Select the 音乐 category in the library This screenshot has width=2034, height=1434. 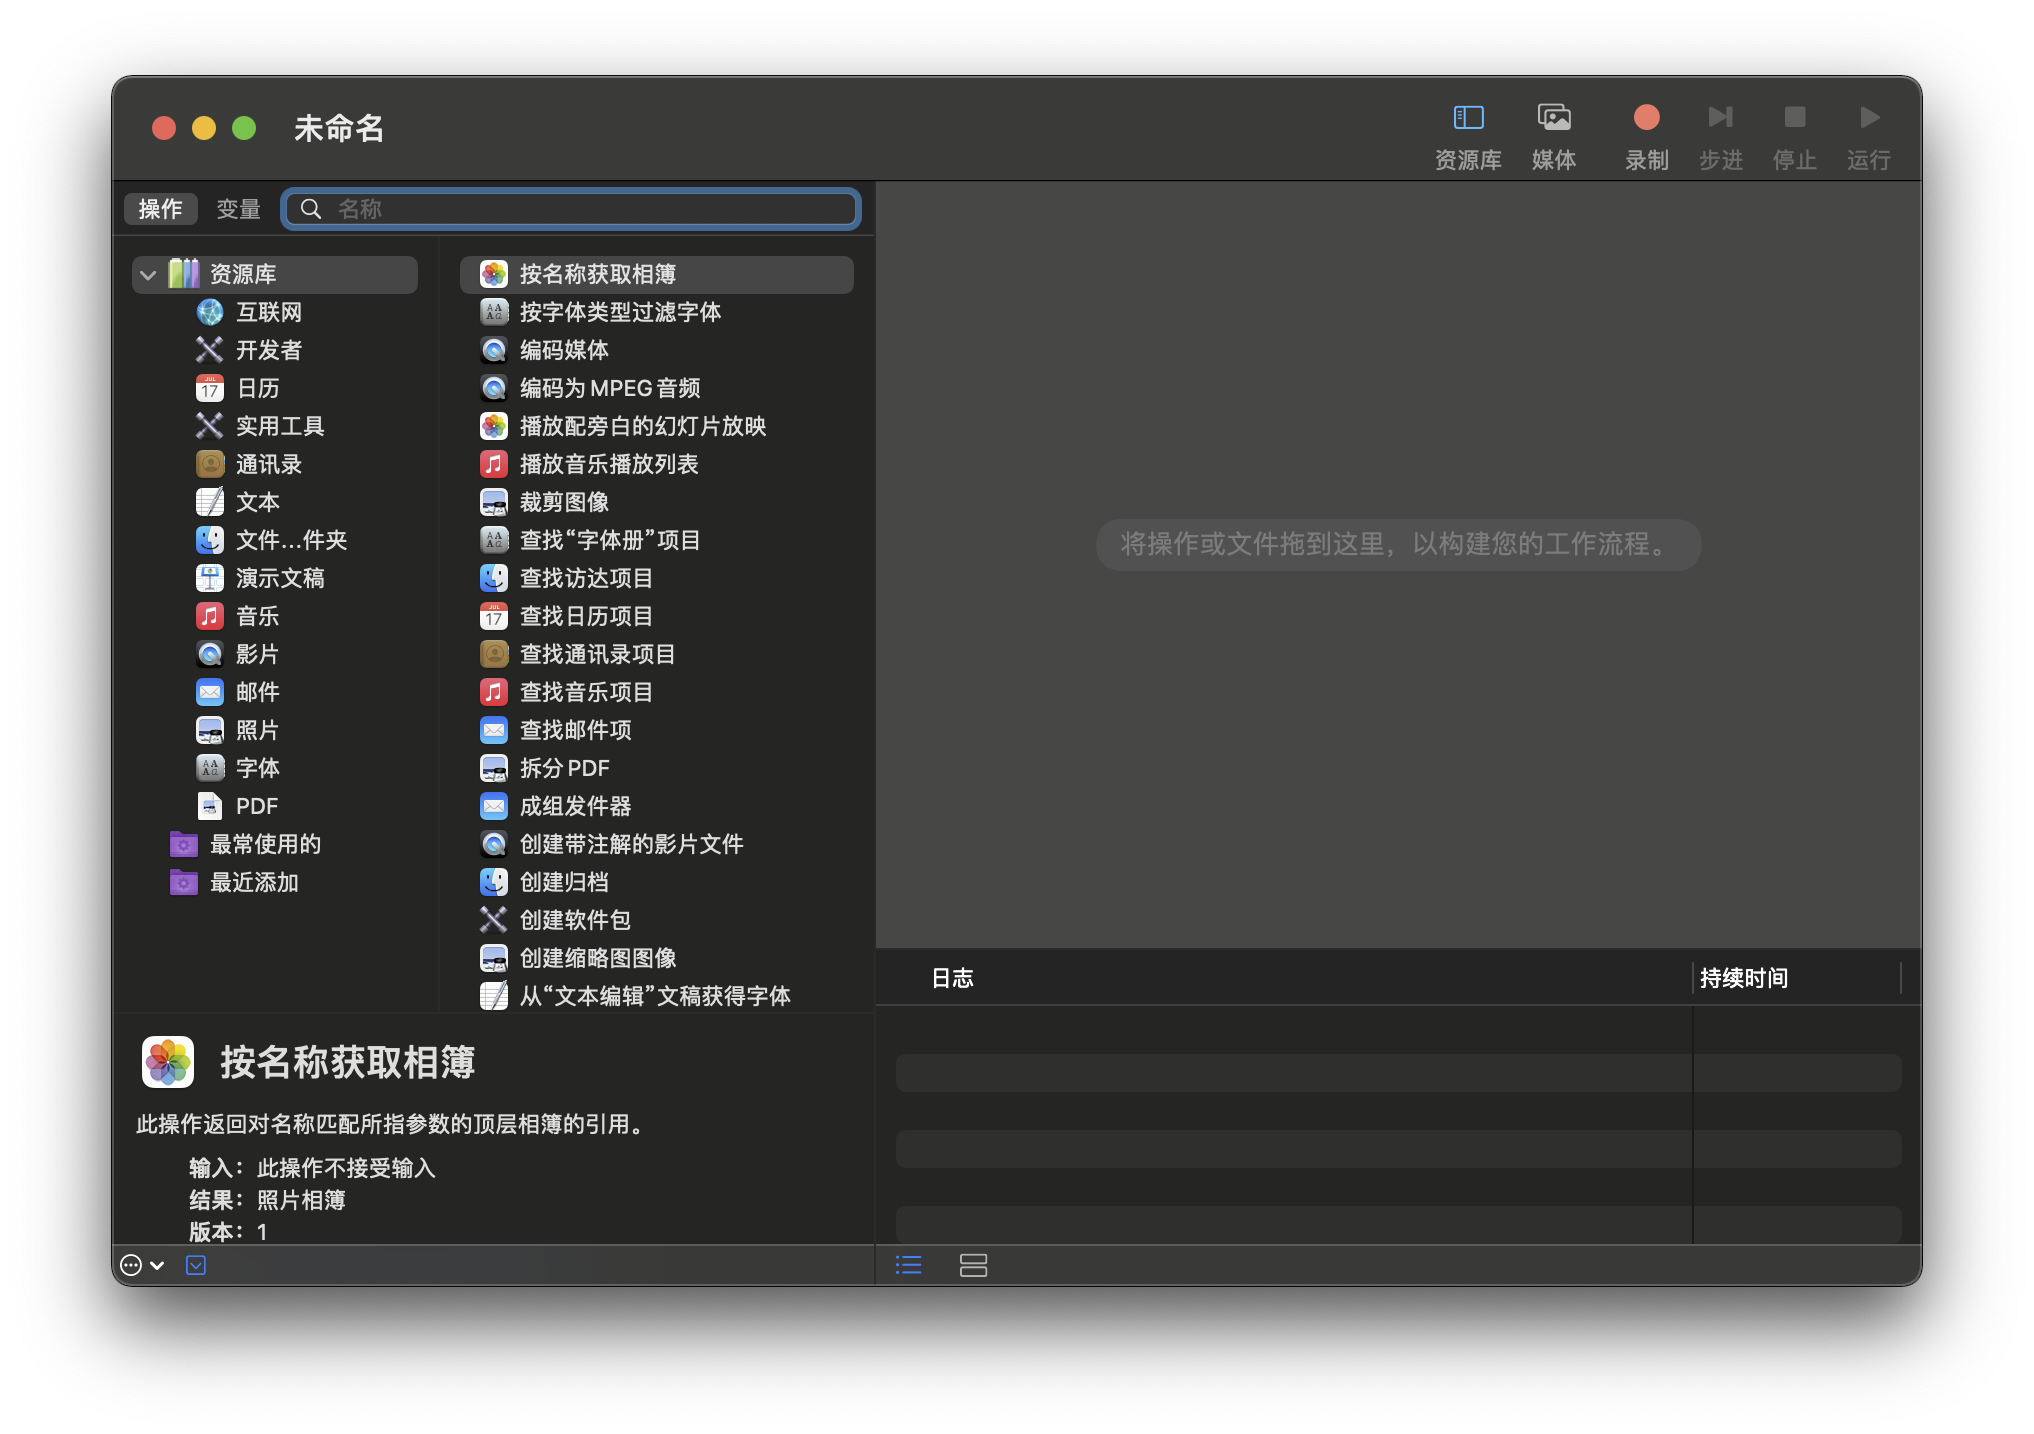click(x=256, y=616)
